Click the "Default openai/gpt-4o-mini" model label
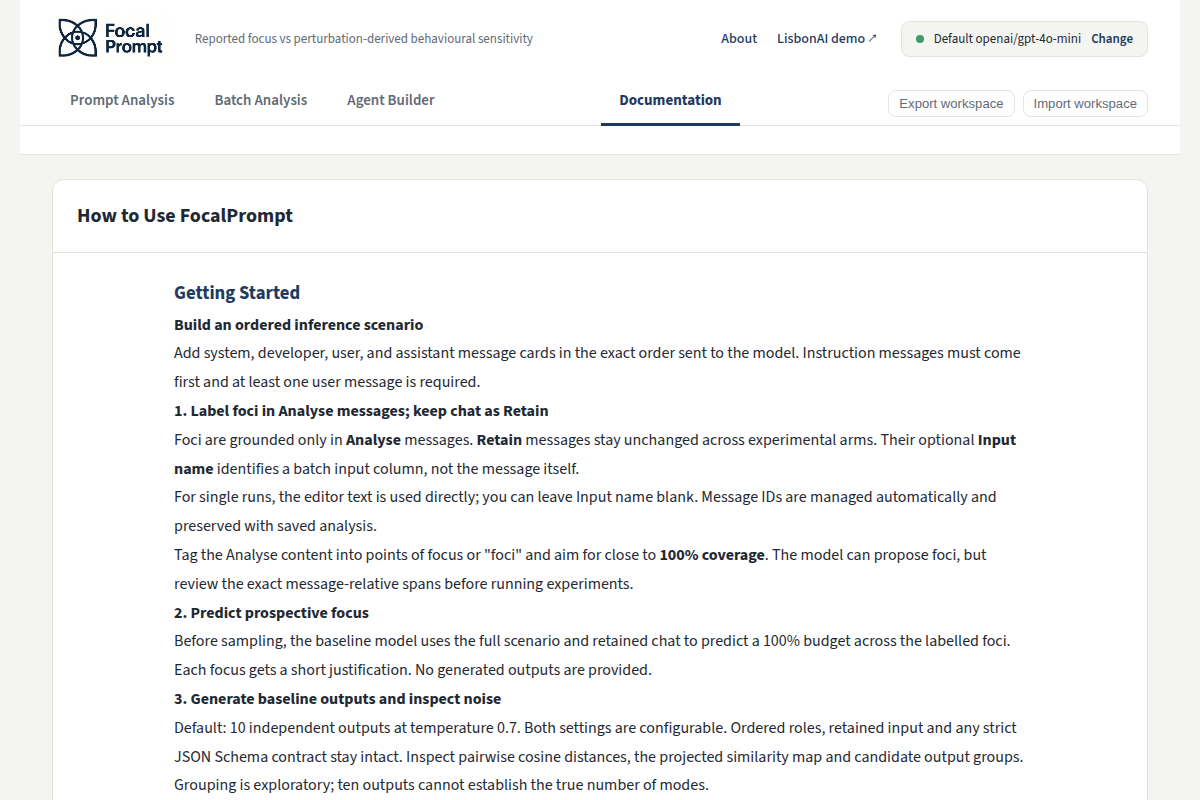 coord(1007,39)
